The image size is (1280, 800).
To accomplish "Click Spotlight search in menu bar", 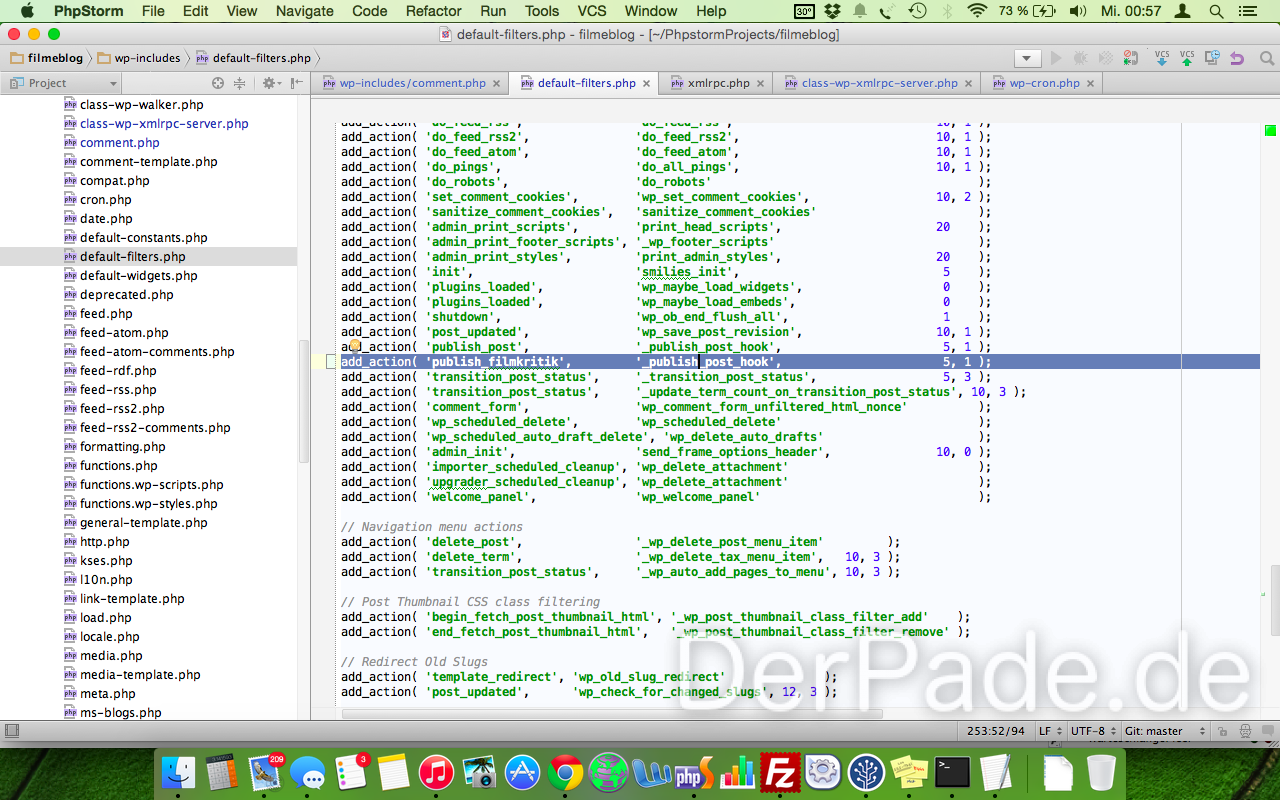I will [1216, 11].
